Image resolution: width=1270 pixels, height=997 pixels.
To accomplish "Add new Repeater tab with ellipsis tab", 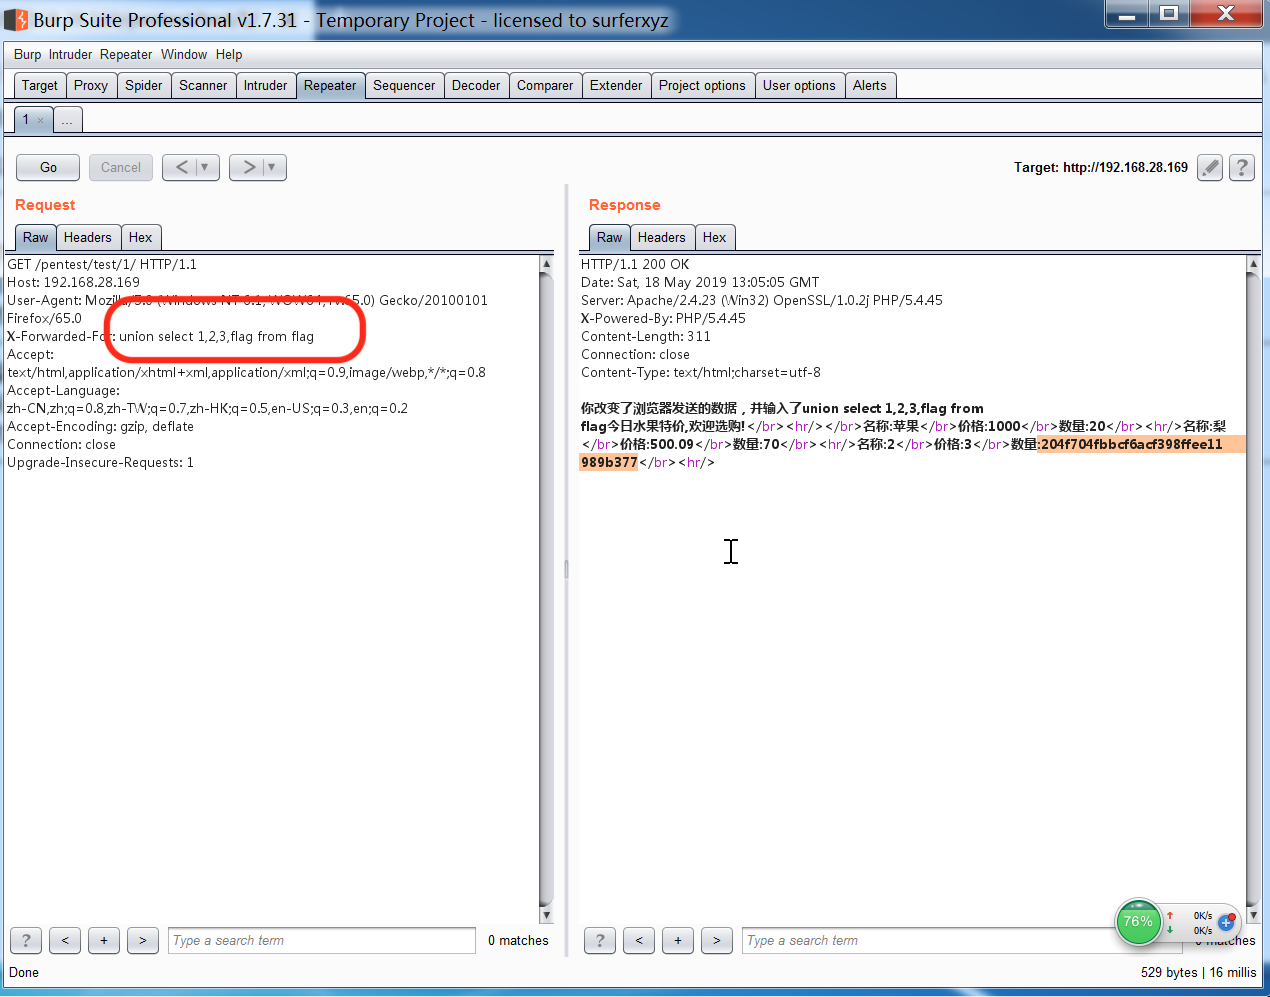I will (67, 120).
